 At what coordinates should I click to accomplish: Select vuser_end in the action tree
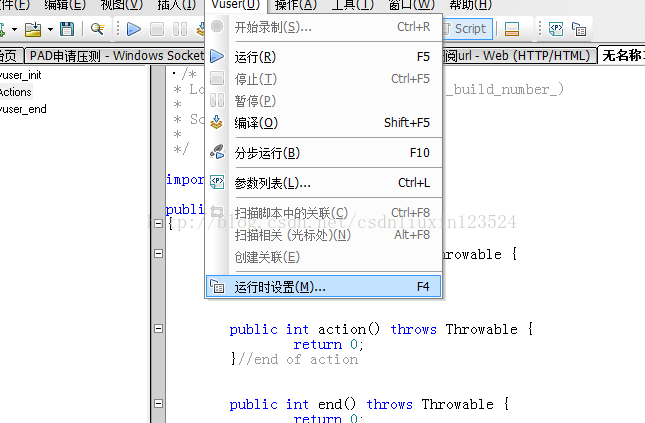[23, 109]
